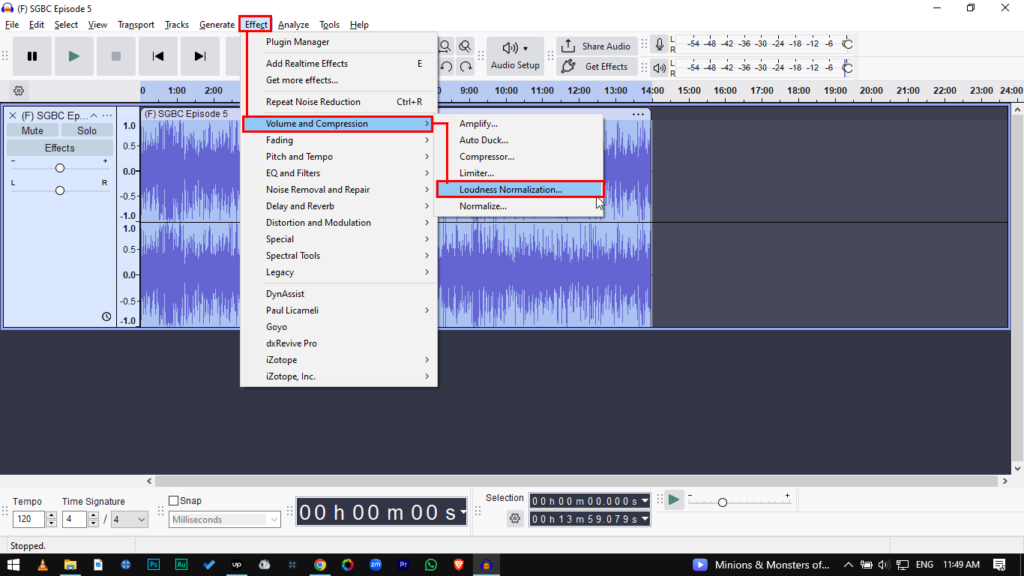Open the track Effects panel
The height and width of the screenshot is (576, 1024).
click(59, 148)
